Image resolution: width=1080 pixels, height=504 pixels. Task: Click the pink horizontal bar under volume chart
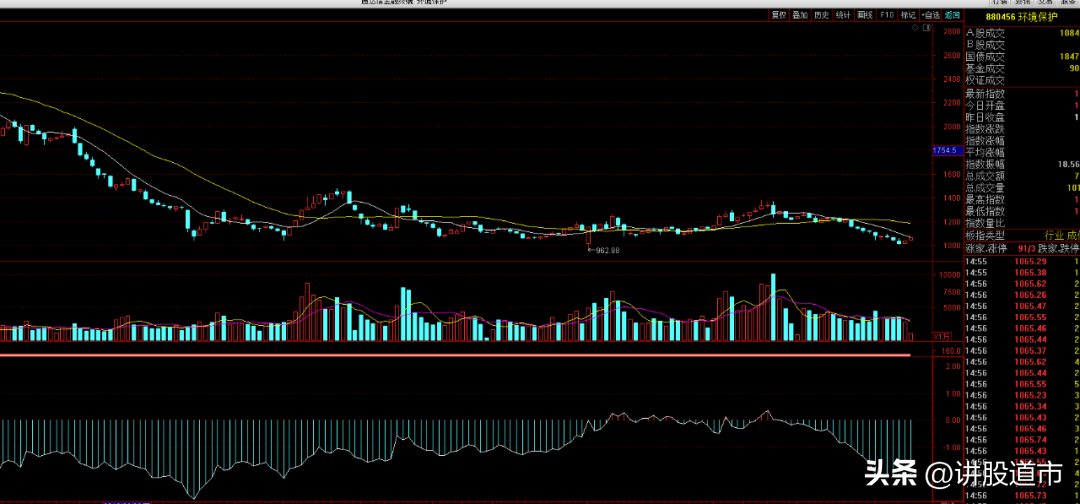pos(455,355)
